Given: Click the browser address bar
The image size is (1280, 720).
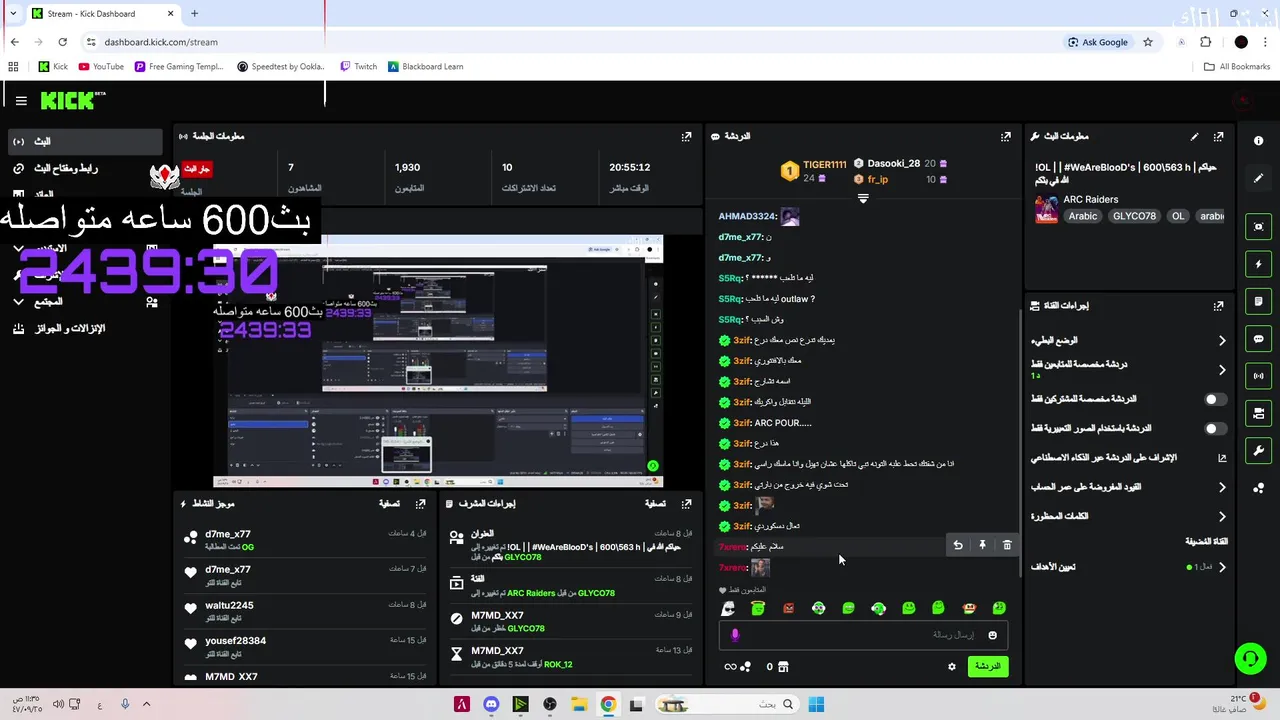Looking at the screenshot, I should coord(570,42).
